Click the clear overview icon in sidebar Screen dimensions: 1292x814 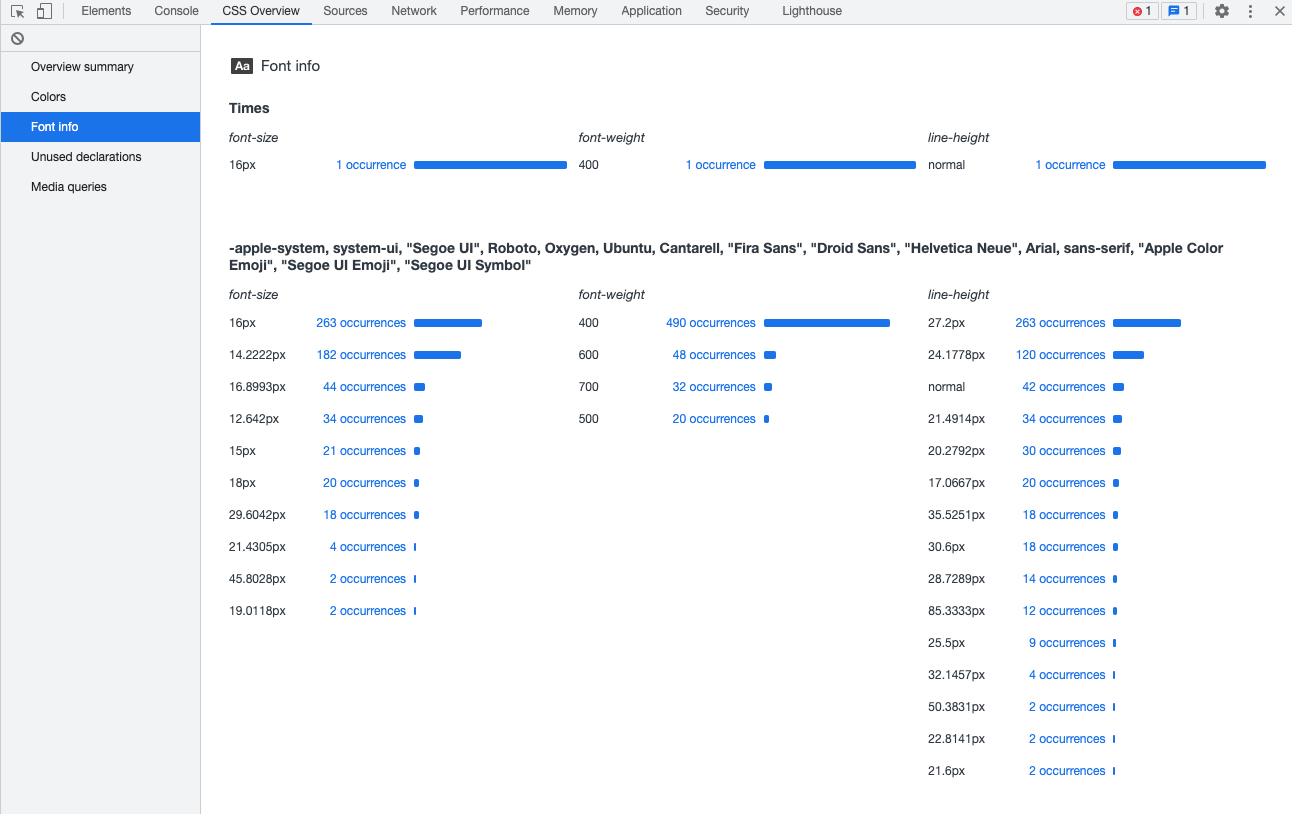pos(17,37)
